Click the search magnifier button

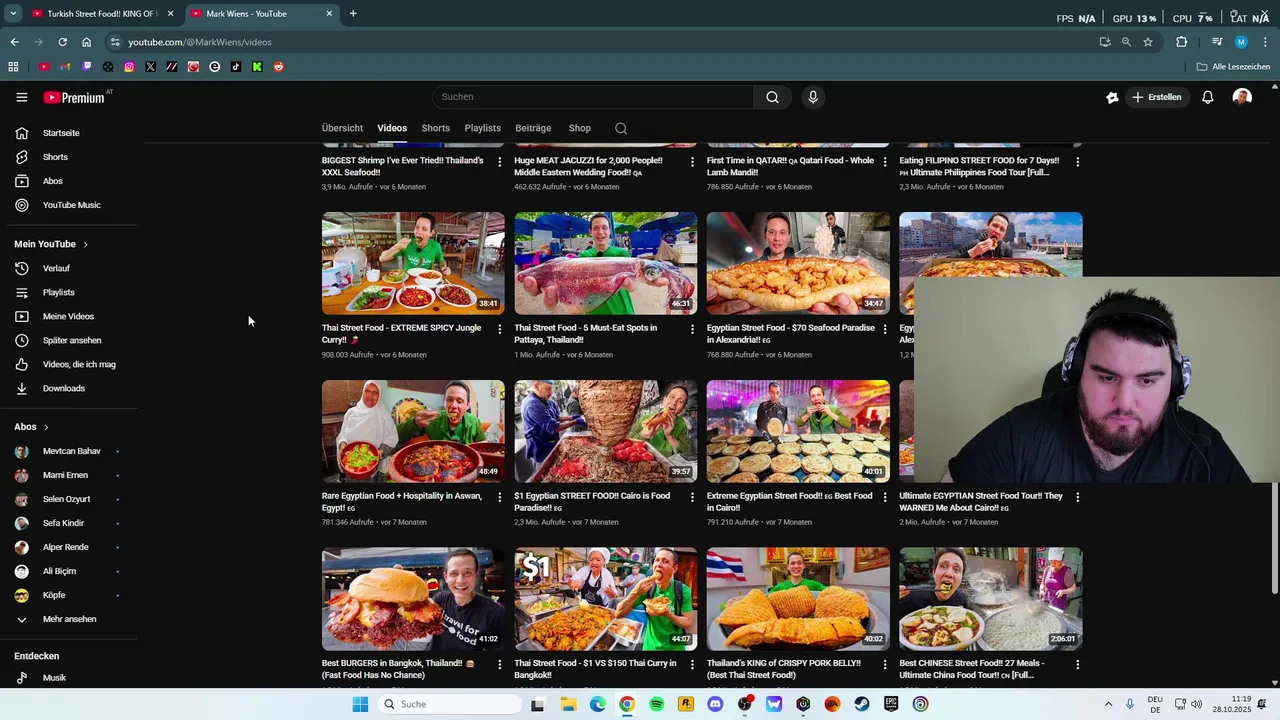(772, 97)
